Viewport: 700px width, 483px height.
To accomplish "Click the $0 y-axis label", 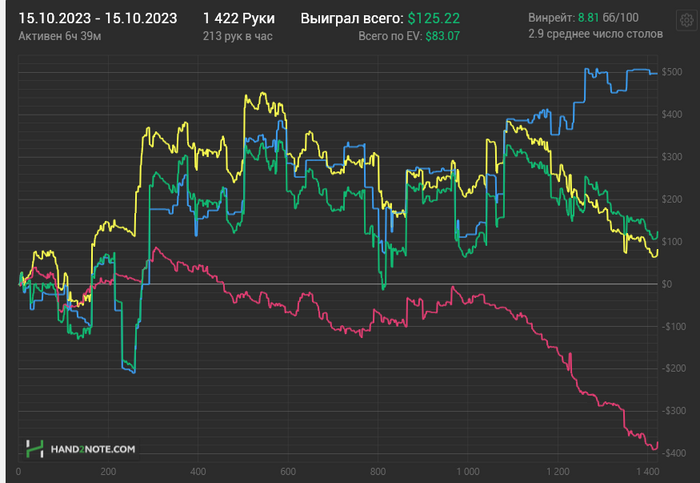I will coord(667,284).
